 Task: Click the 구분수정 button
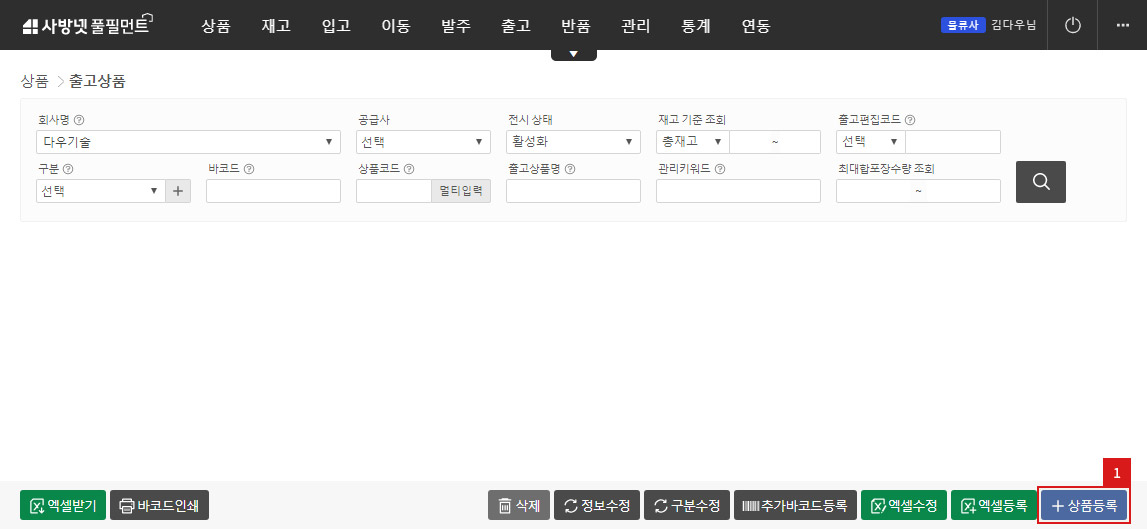(687, 505)
